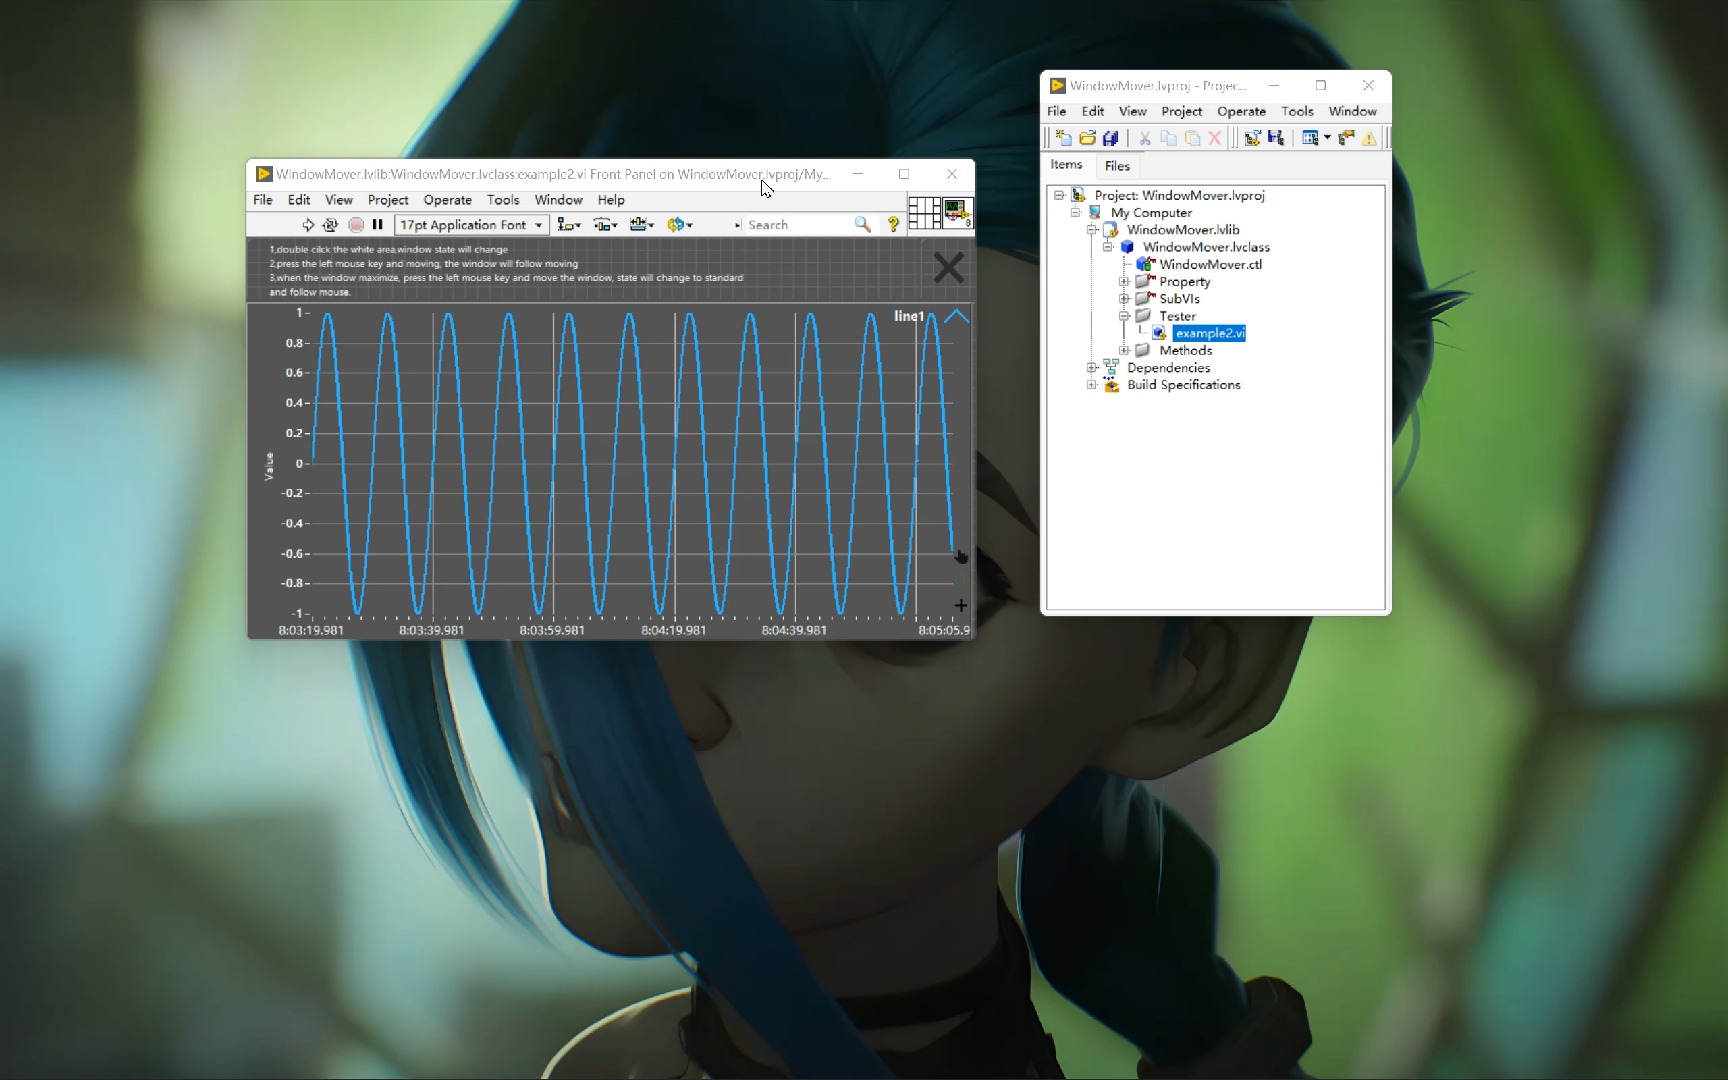Select the Run Continuously icon
This screenshot has width=1728, height=1080.
pyautogui.click(x=331, y=225)
